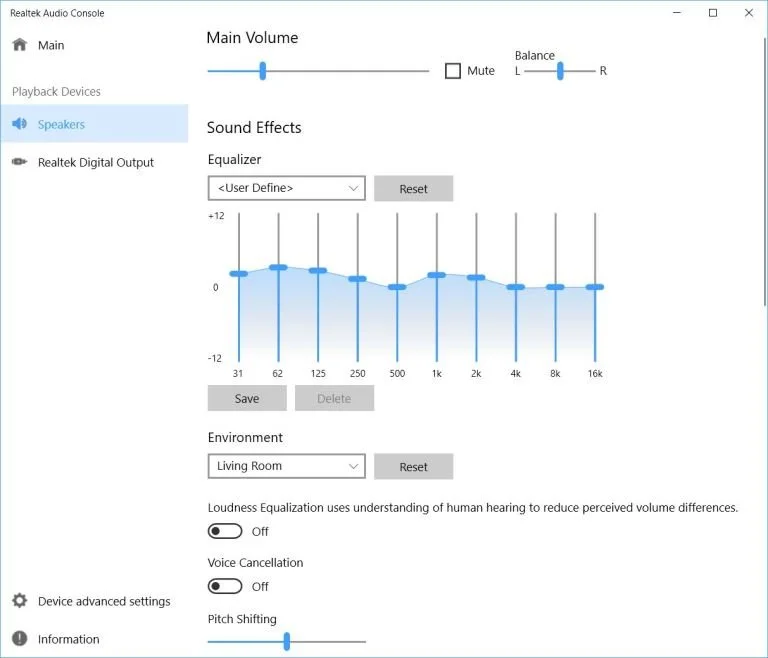Click the -12 equalizer scale label
Viewport: 768px width, 658px height.
click(215, 358)
